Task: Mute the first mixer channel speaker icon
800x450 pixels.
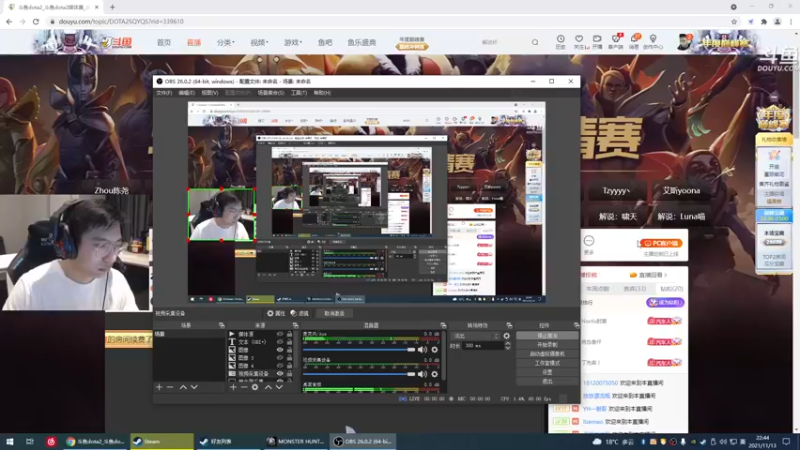Action: coord(422,349)
